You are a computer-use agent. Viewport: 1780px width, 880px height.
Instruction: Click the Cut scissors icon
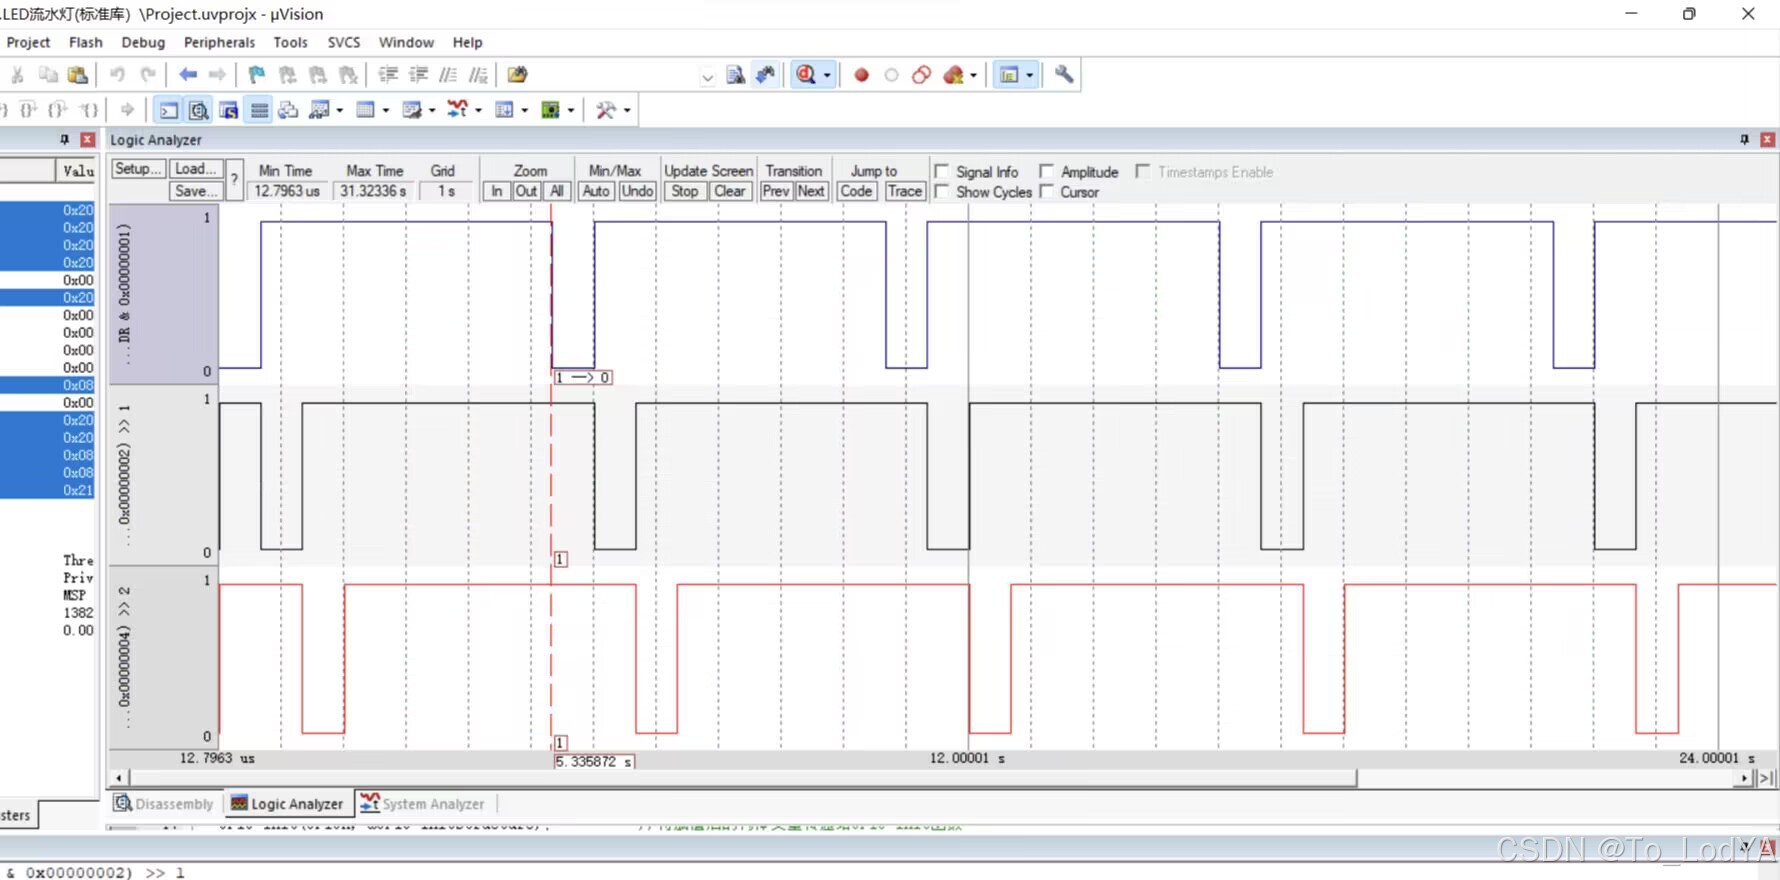click(x=17, y=75)
